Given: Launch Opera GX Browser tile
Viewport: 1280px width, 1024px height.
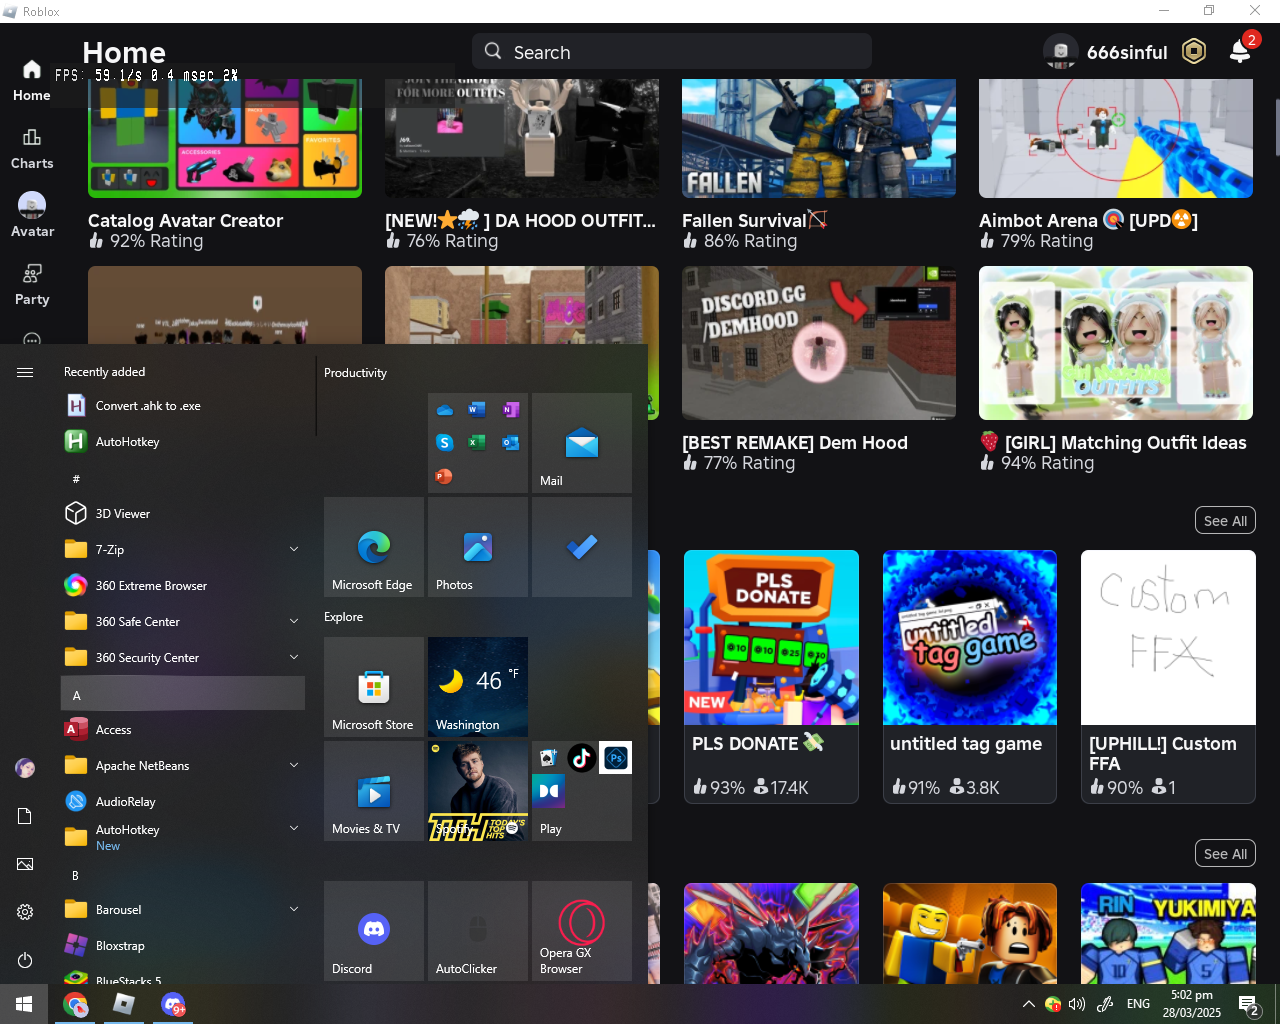Looking at the screenshot, I should 582,931.
